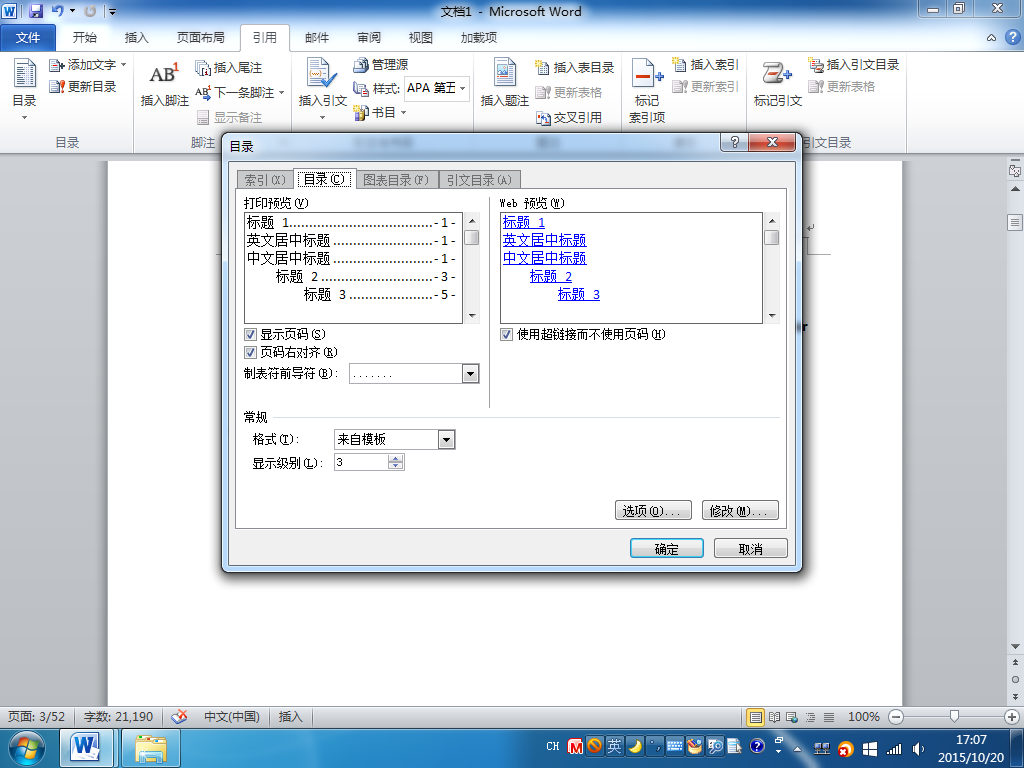Switch to print layout view in status bar

756,717
